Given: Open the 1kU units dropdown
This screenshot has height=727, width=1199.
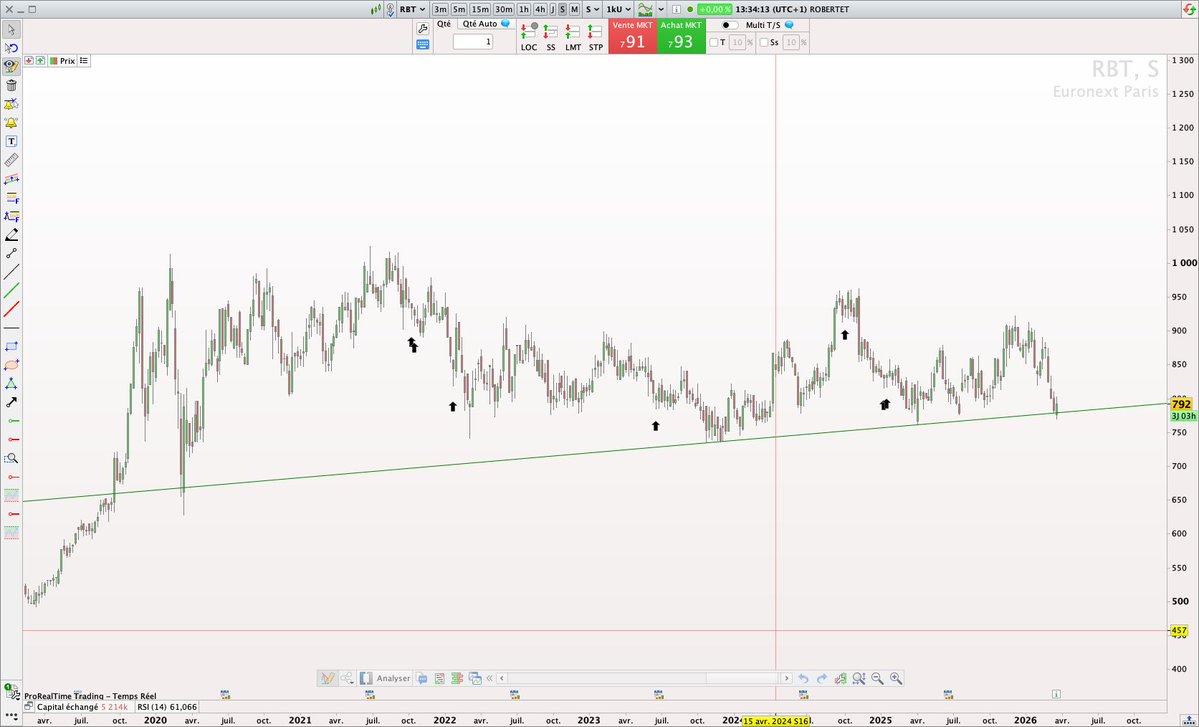Looking at the screenshot, I should 619,9.
